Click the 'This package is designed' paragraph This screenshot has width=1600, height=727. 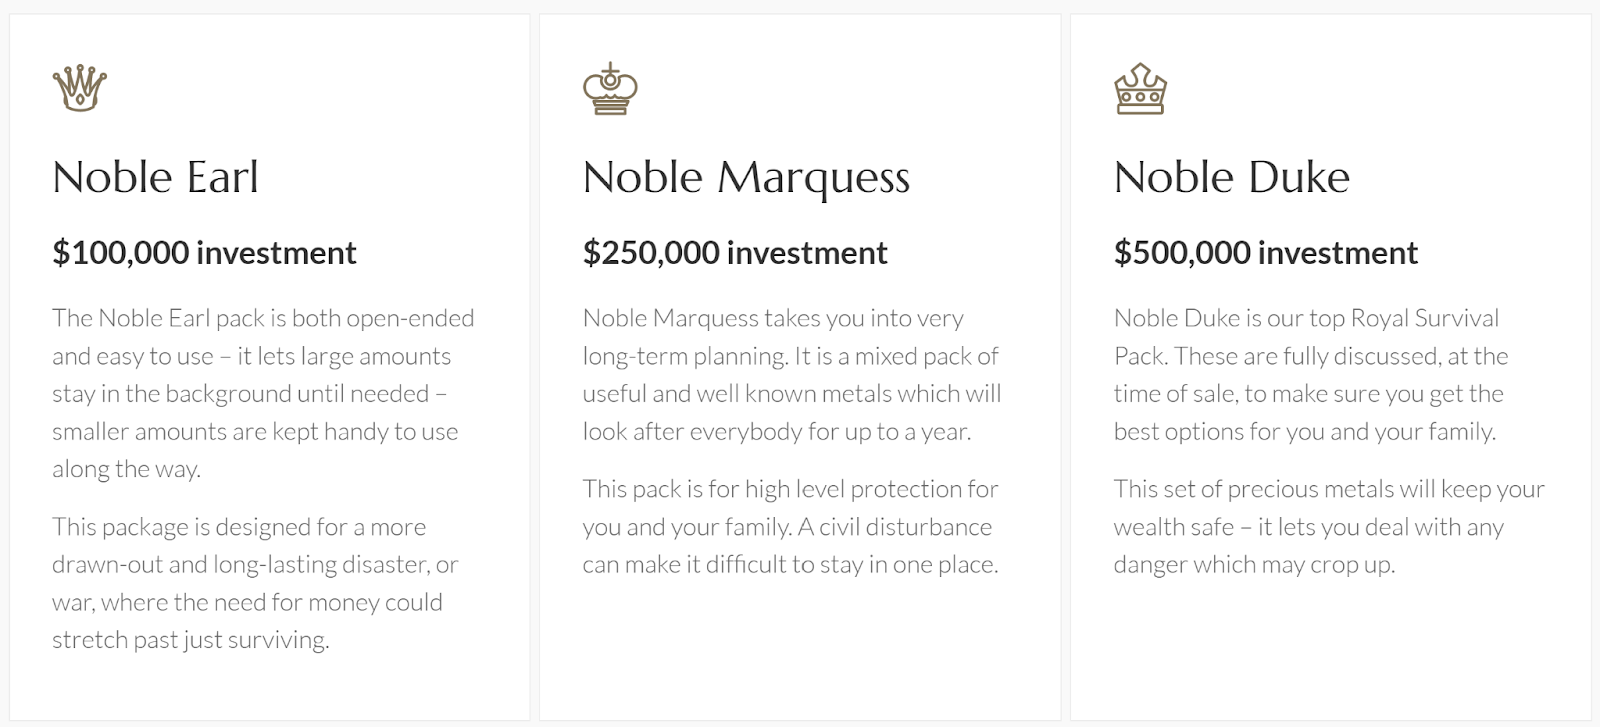[255, 583]
